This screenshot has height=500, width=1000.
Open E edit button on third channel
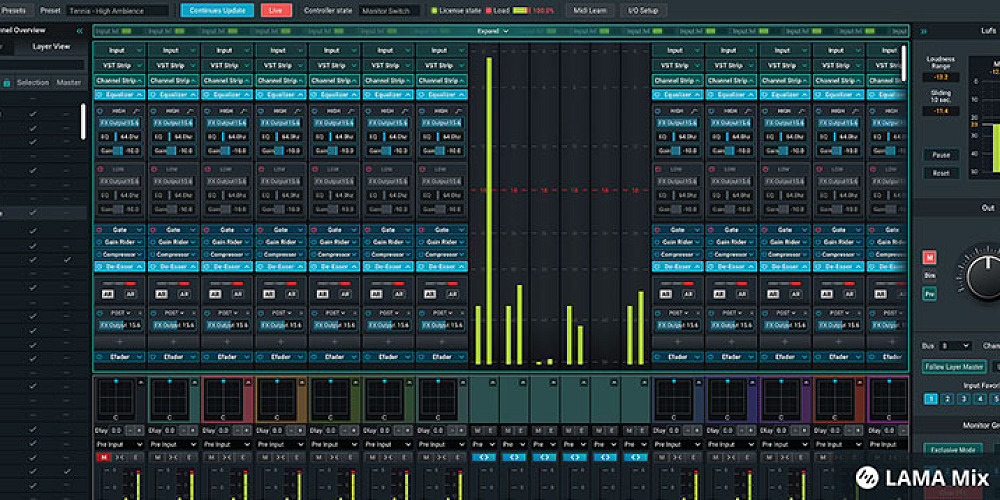click(x=242, y=457)
